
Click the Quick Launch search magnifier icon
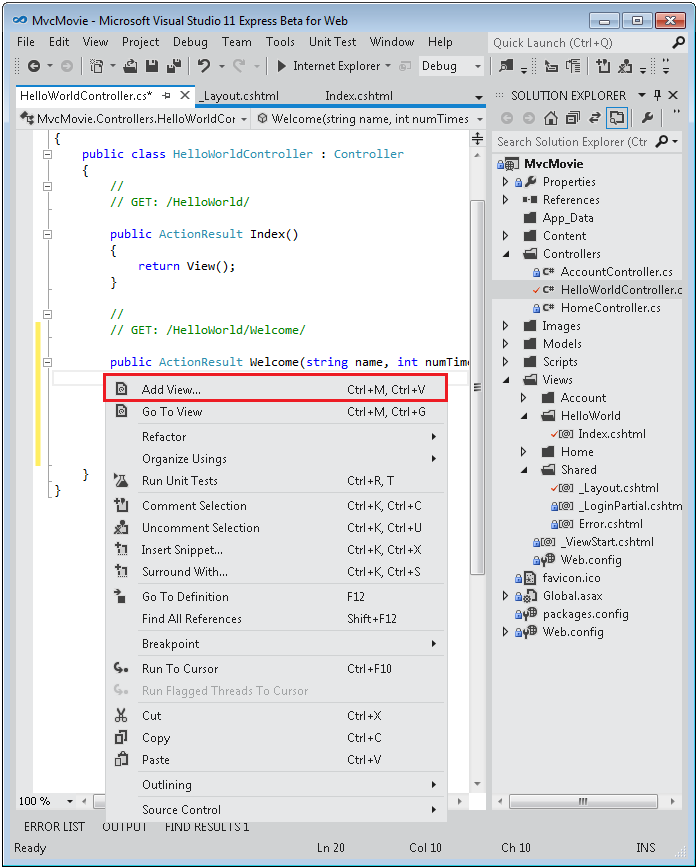tap(678, 43)
